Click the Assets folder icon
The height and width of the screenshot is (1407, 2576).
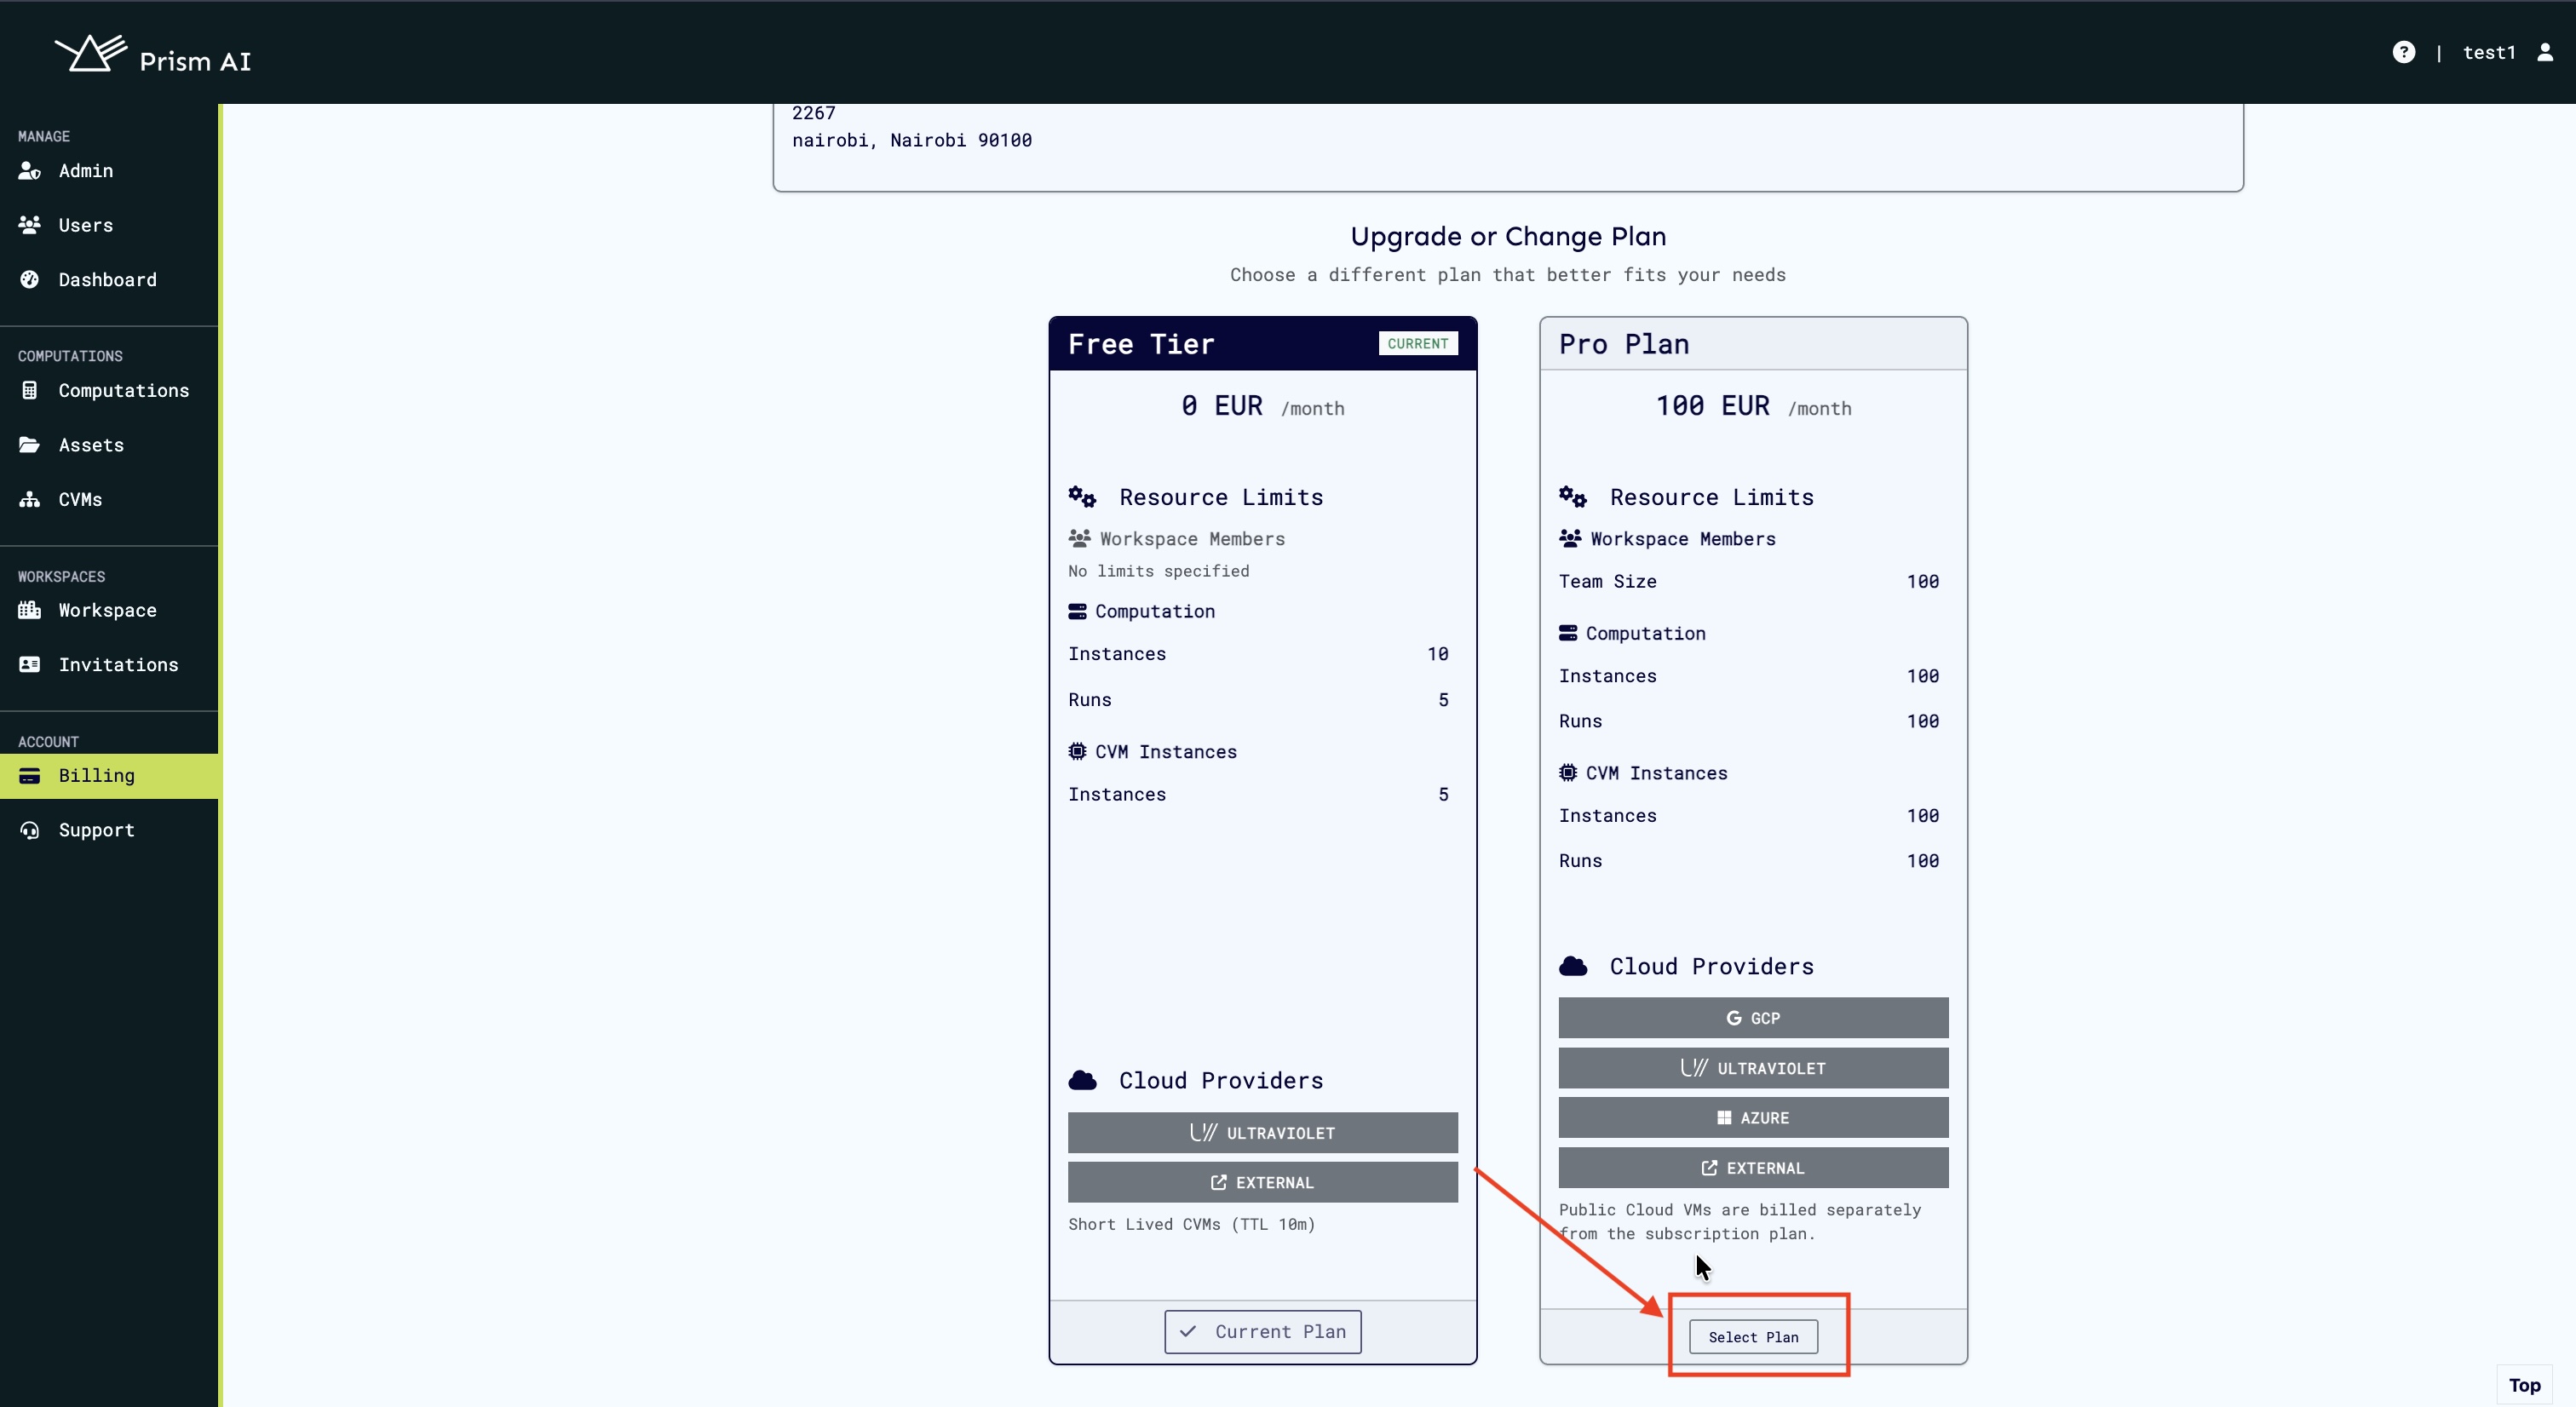pyautogui.click(x=30, y=445)
